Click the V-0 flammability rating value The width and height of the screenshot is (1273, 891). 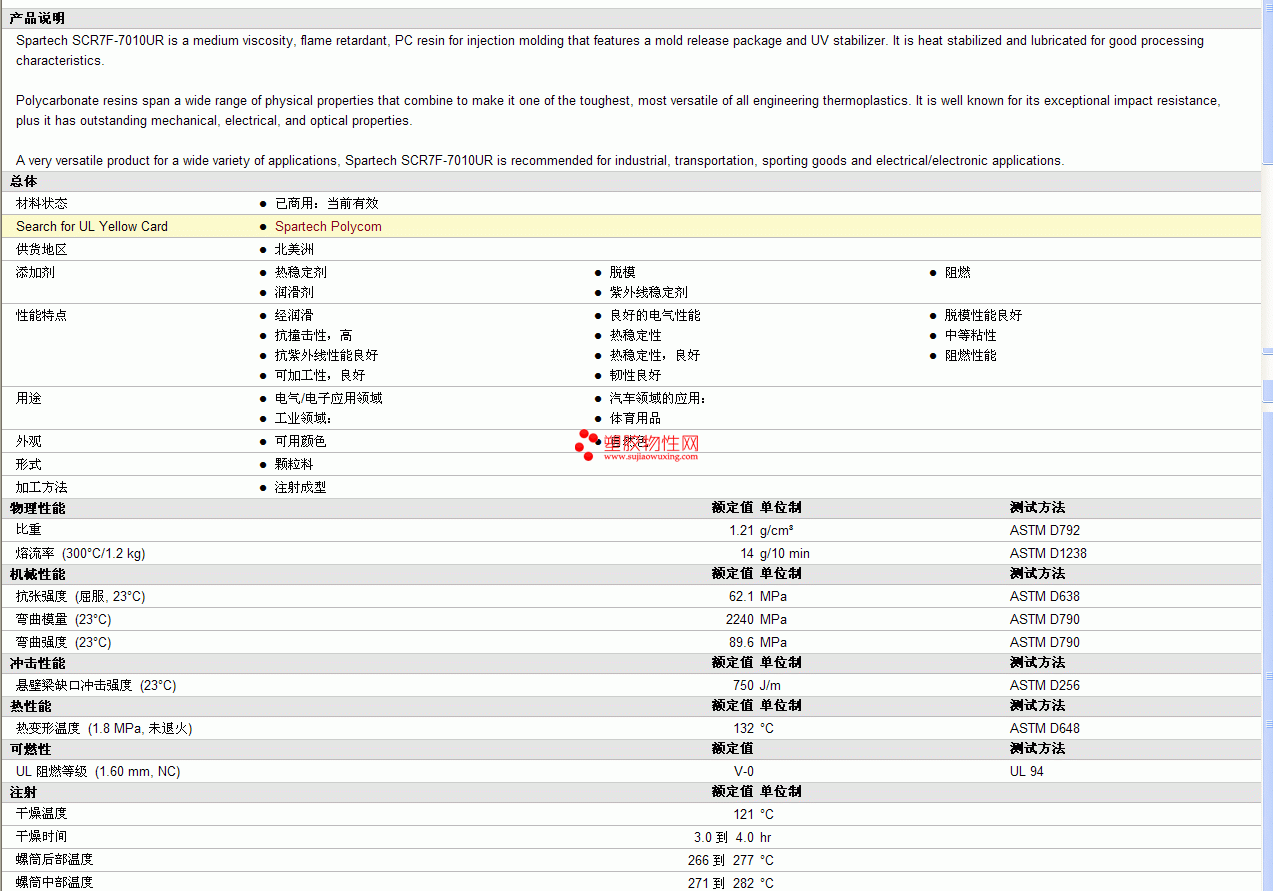(744, 771)
